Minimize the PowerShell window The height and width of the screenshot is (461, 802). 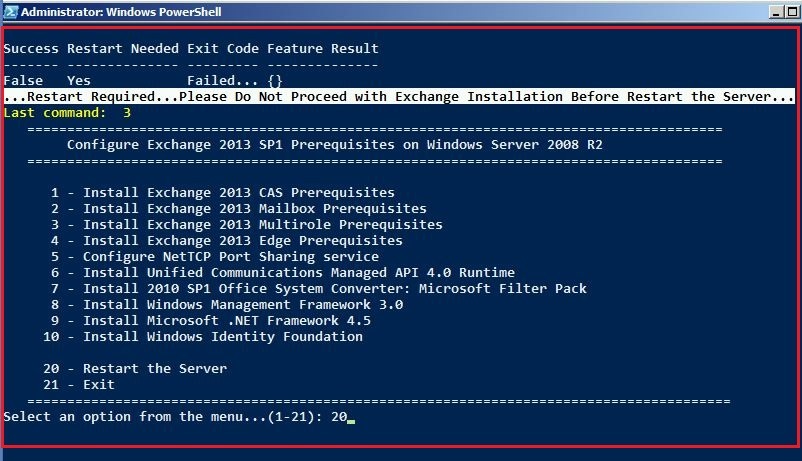coord(776,11)
